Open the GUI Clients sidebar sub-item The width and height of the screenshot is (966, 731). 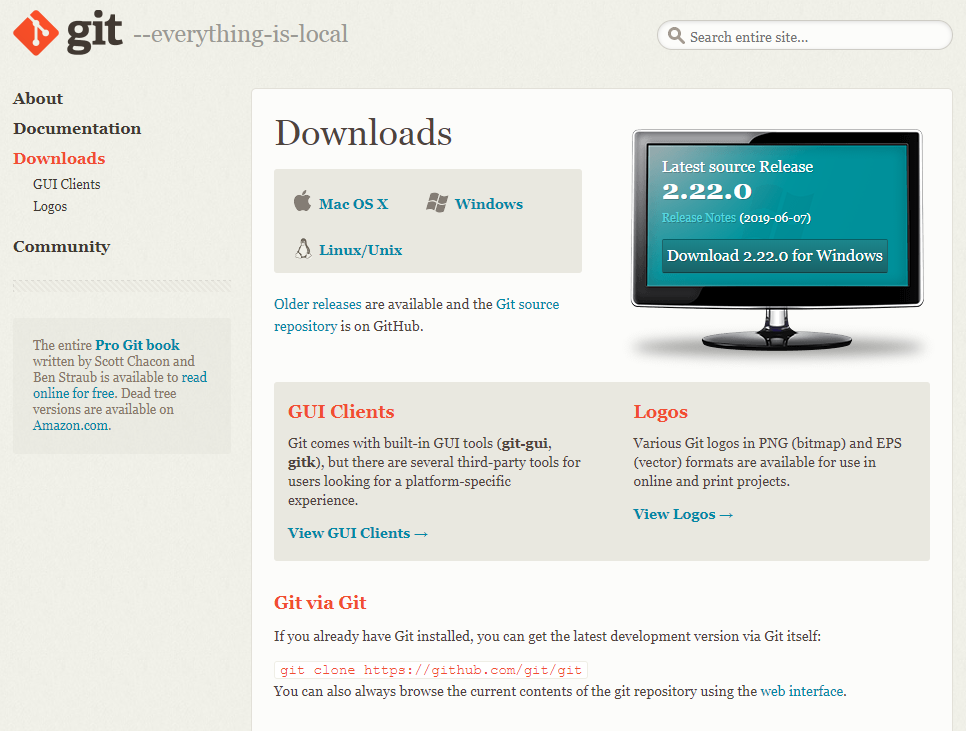tap(67, 184)
